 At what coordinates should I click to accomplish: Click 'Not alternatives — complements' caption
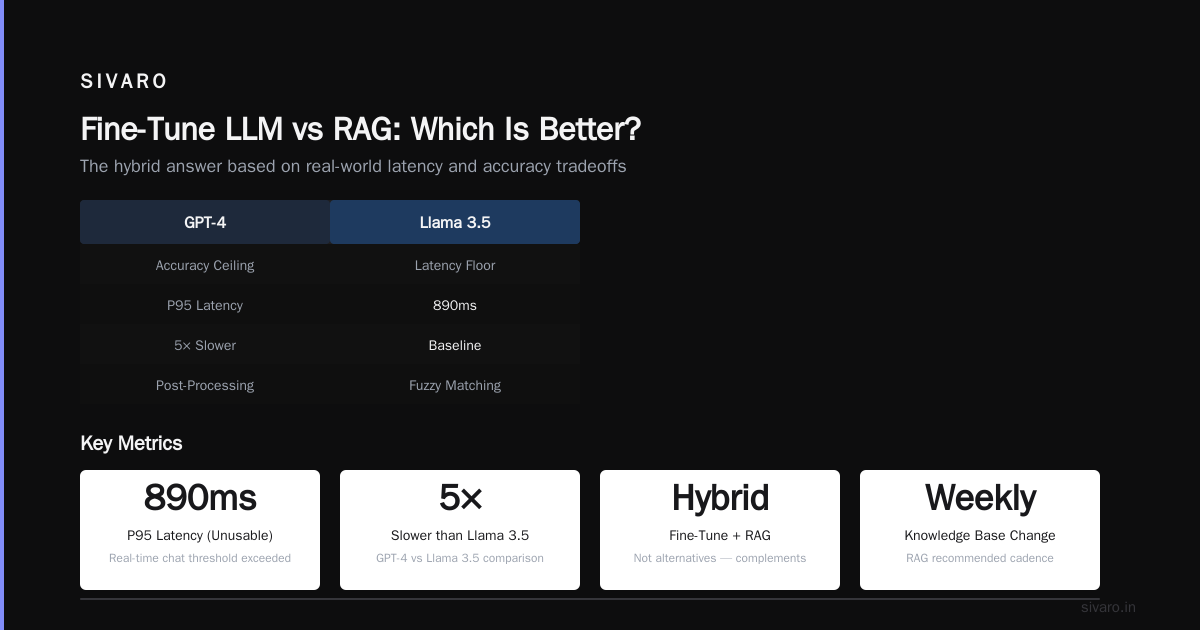(720, 558)
